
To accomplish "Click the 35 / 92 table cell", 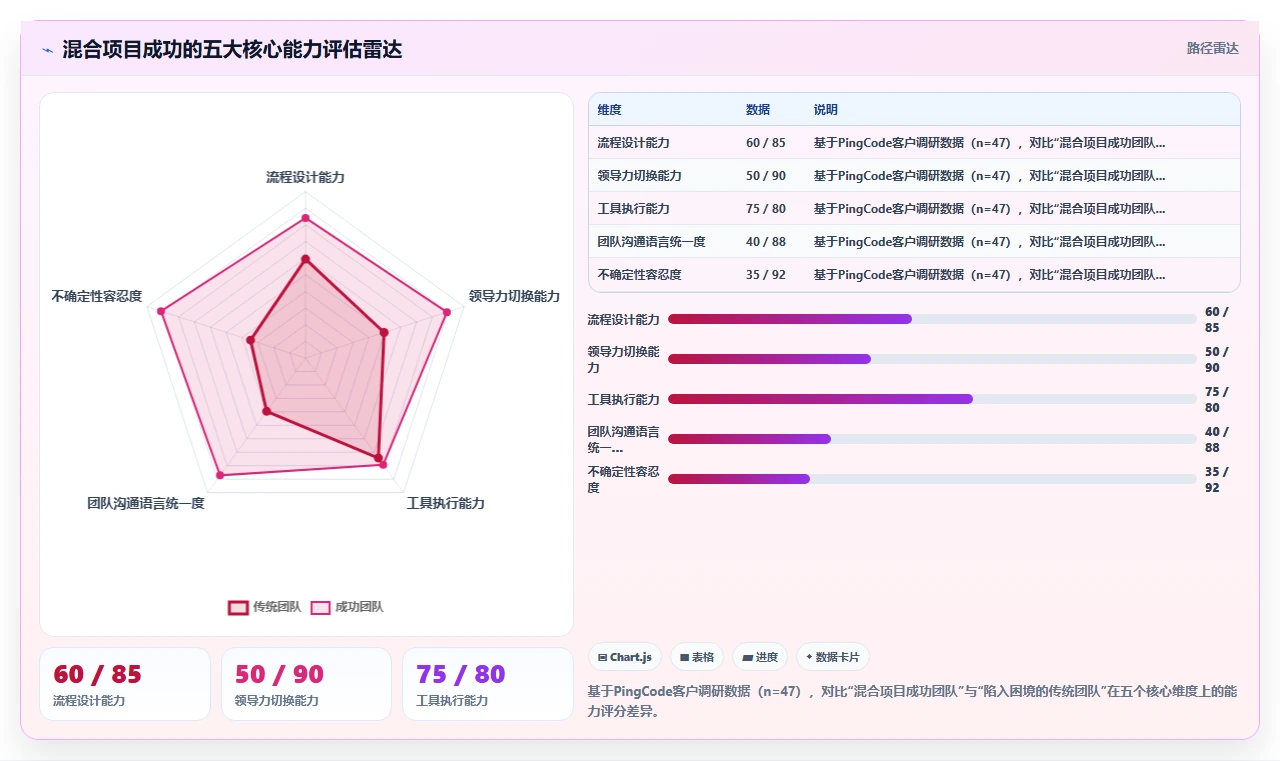I will 766,275.
